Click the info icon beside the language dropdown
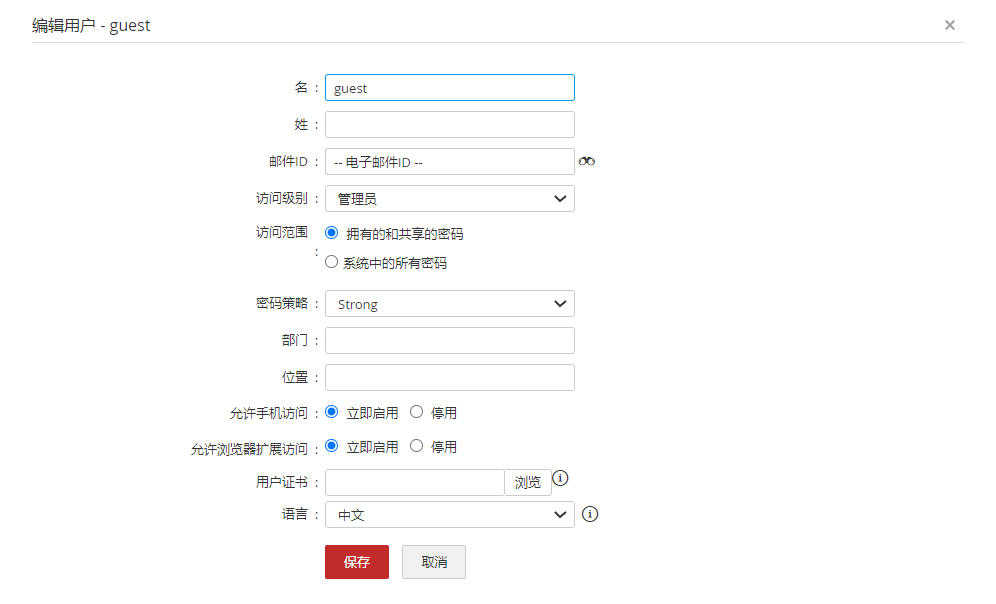 590,514
